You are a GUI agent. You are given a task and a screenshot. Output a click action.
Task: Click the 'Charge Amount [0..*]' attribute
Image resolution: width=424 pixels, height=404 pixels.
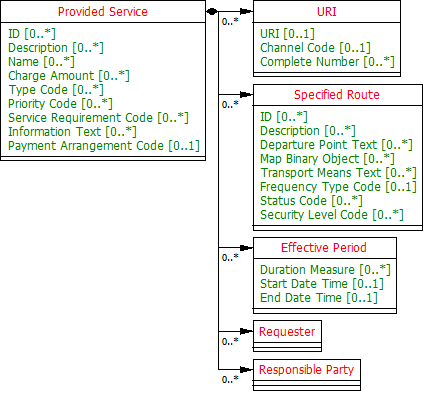69,76
